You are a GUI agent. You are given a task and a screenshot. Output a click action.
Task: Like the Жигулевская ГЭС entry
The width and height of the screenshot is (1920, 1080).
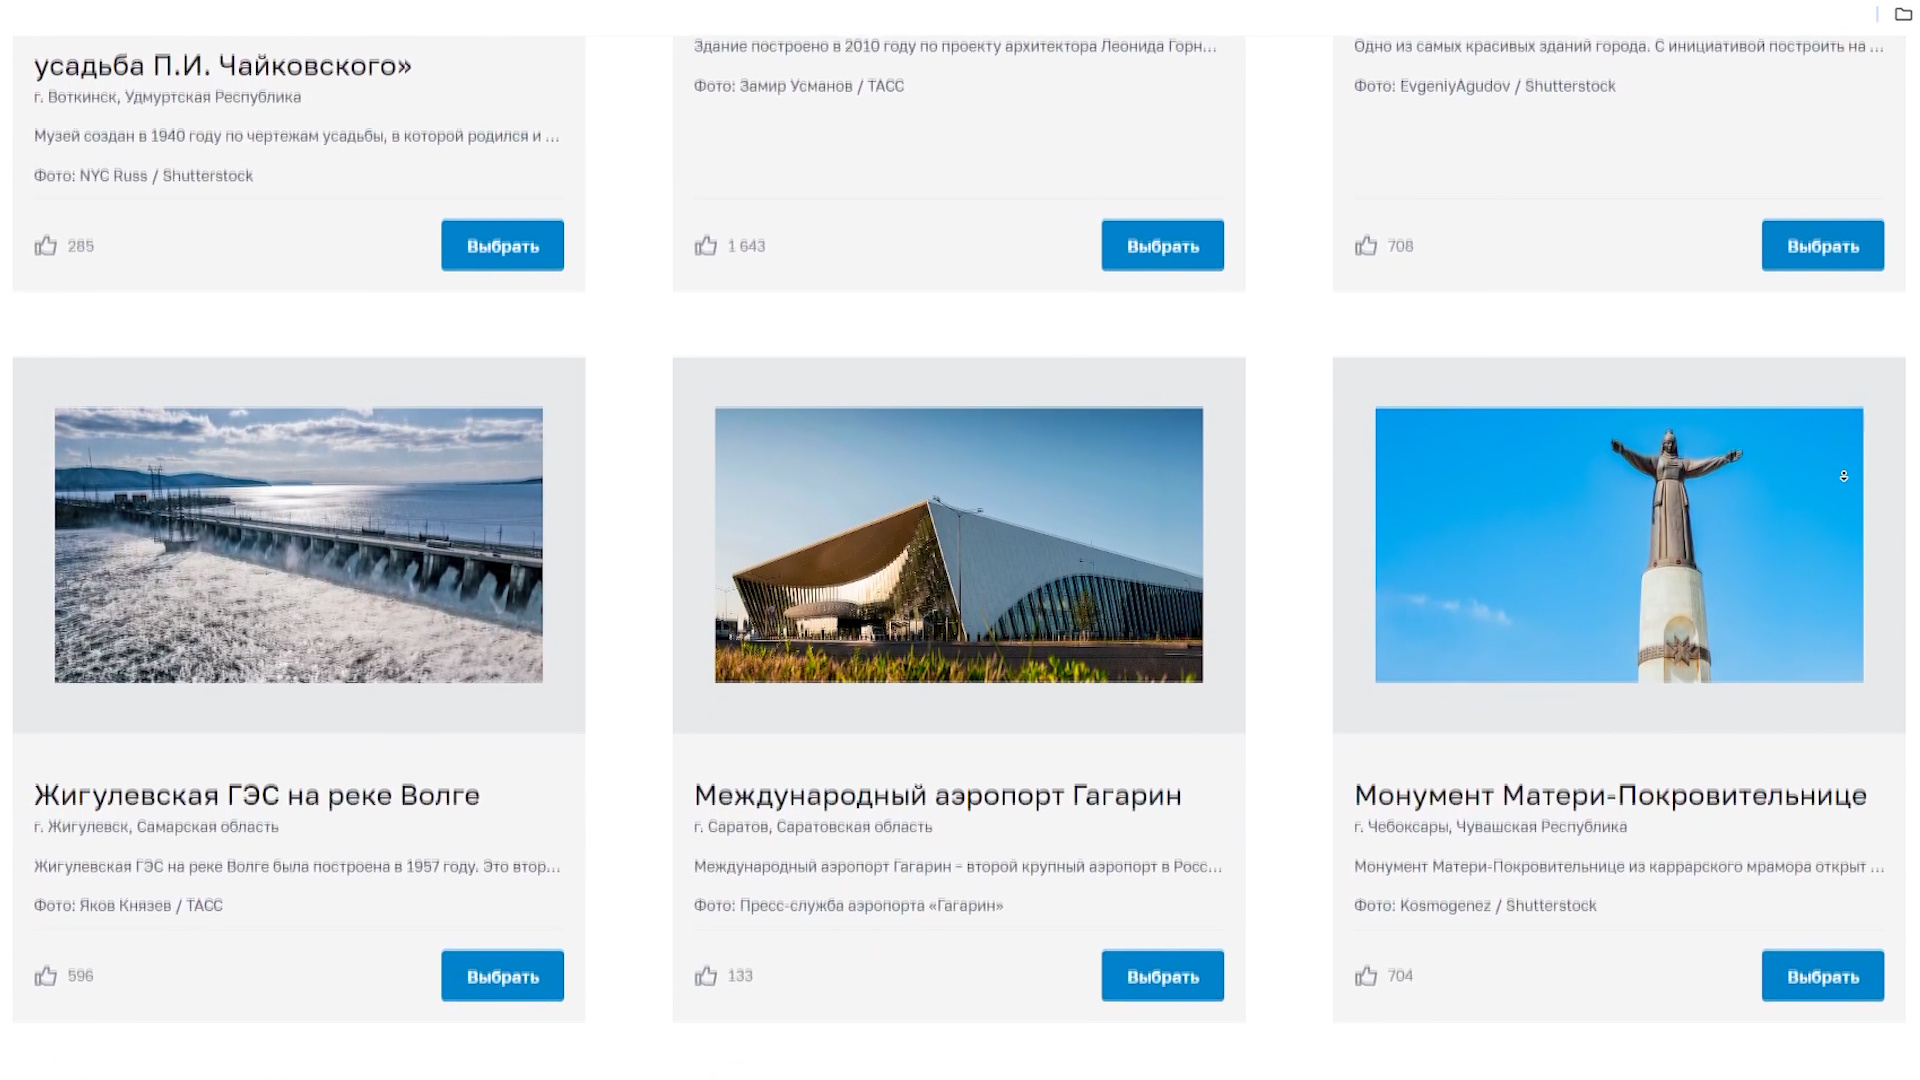click(x=46, y=976)
